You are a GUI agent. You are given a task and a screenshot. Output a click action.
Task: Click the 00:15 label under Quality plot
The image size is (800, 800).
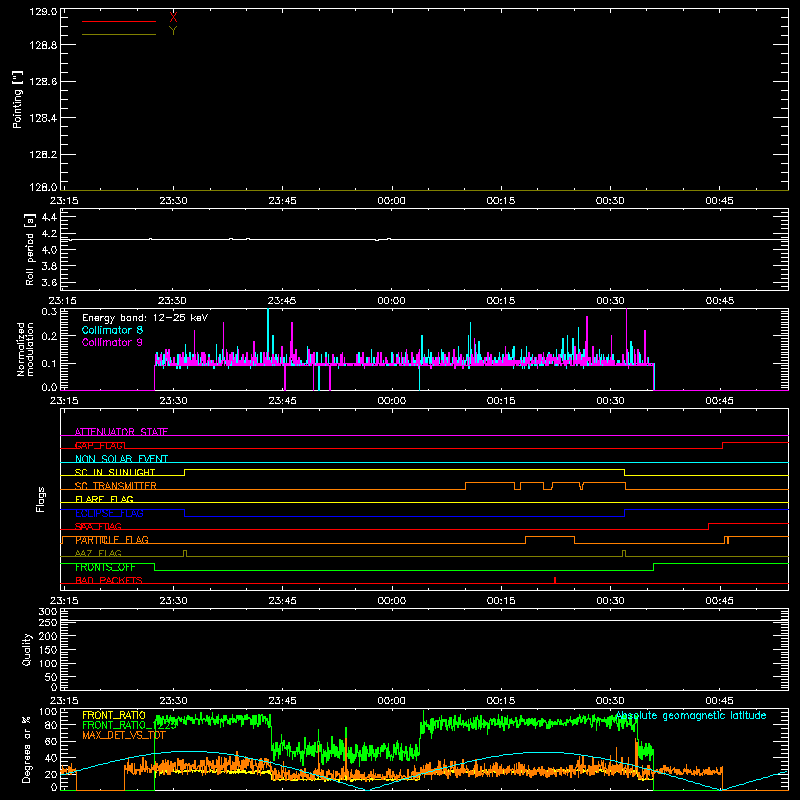click(x=501, y=701)
